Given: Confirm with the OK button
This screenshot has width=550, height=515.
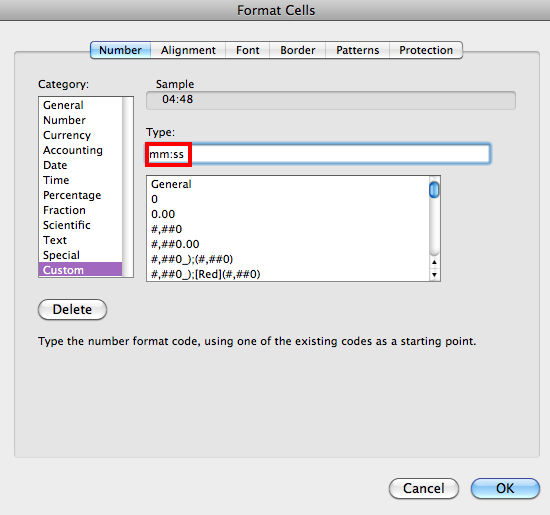Looking at the screenshot, I should click(x=505, y=488).
